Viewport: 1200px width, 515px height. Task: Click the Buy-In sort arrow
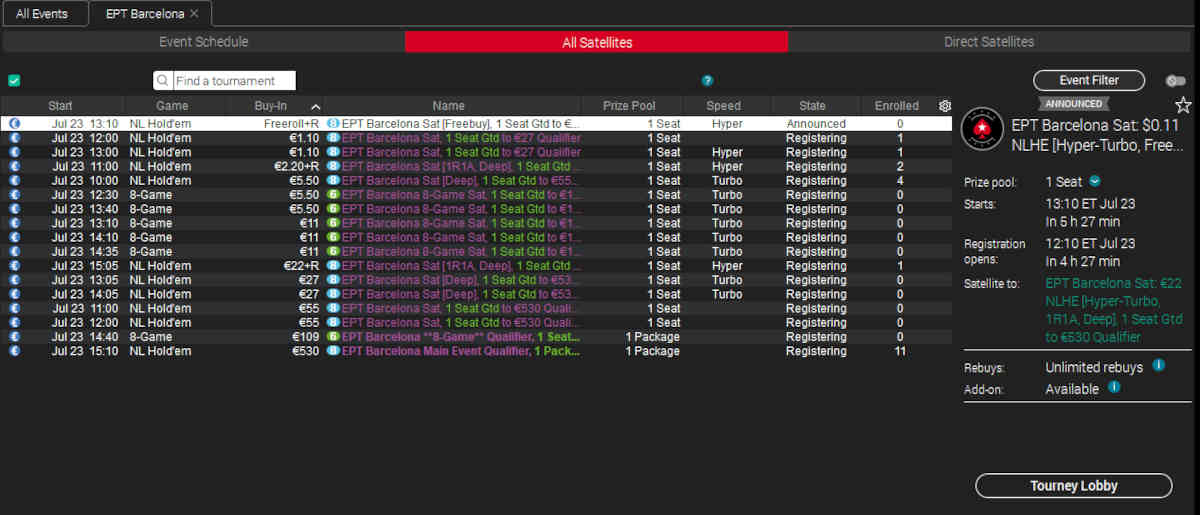[316, 106]
